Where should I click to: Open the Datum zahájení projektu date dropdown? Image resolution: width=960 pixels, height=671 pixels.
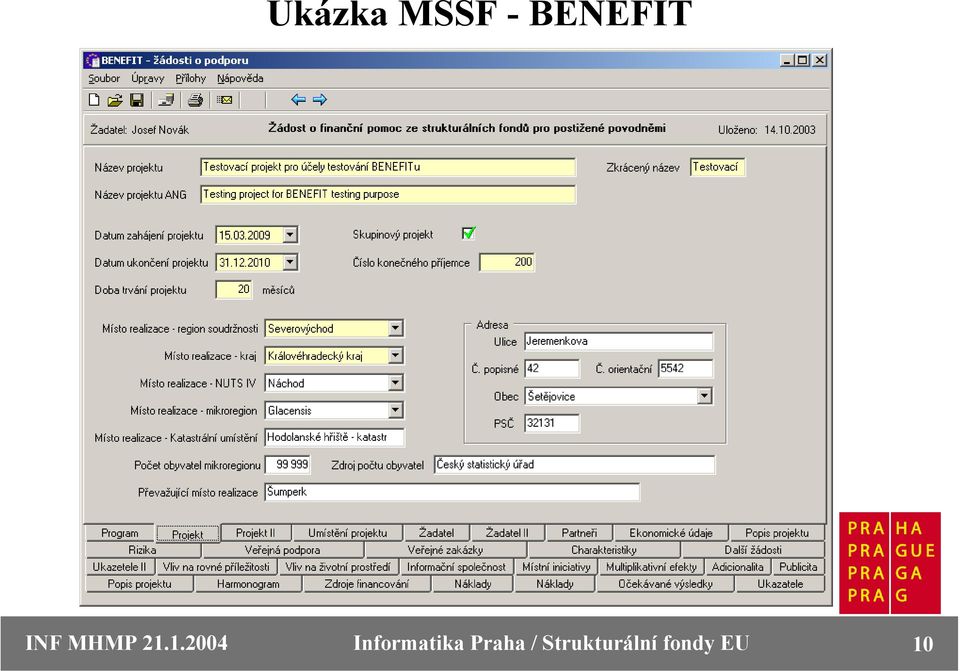290,235
